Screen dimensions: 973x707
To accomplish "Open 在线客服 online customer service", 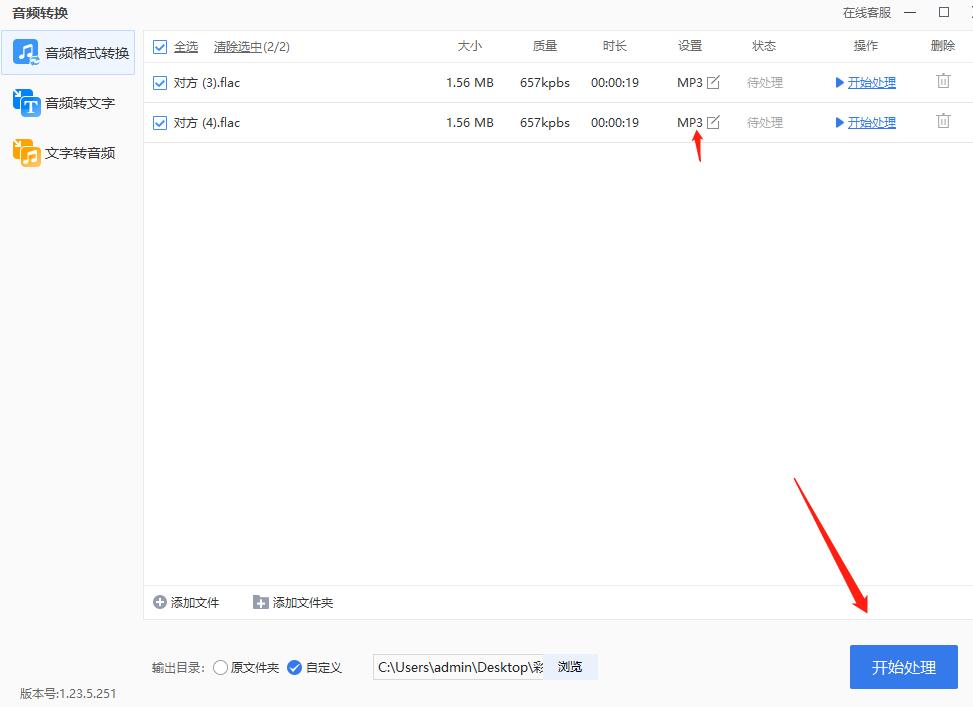I will pyautogui.click(x=868, y=12).
